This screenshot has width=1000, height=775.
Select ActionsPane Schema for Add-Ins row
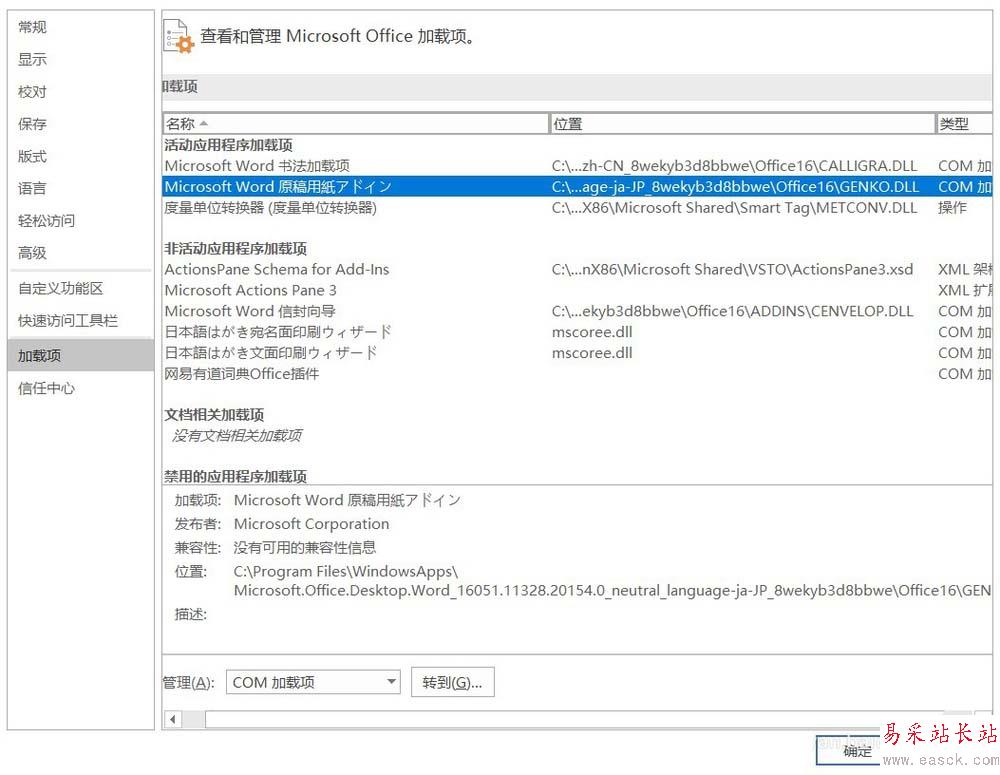click(x=577, y=269)
